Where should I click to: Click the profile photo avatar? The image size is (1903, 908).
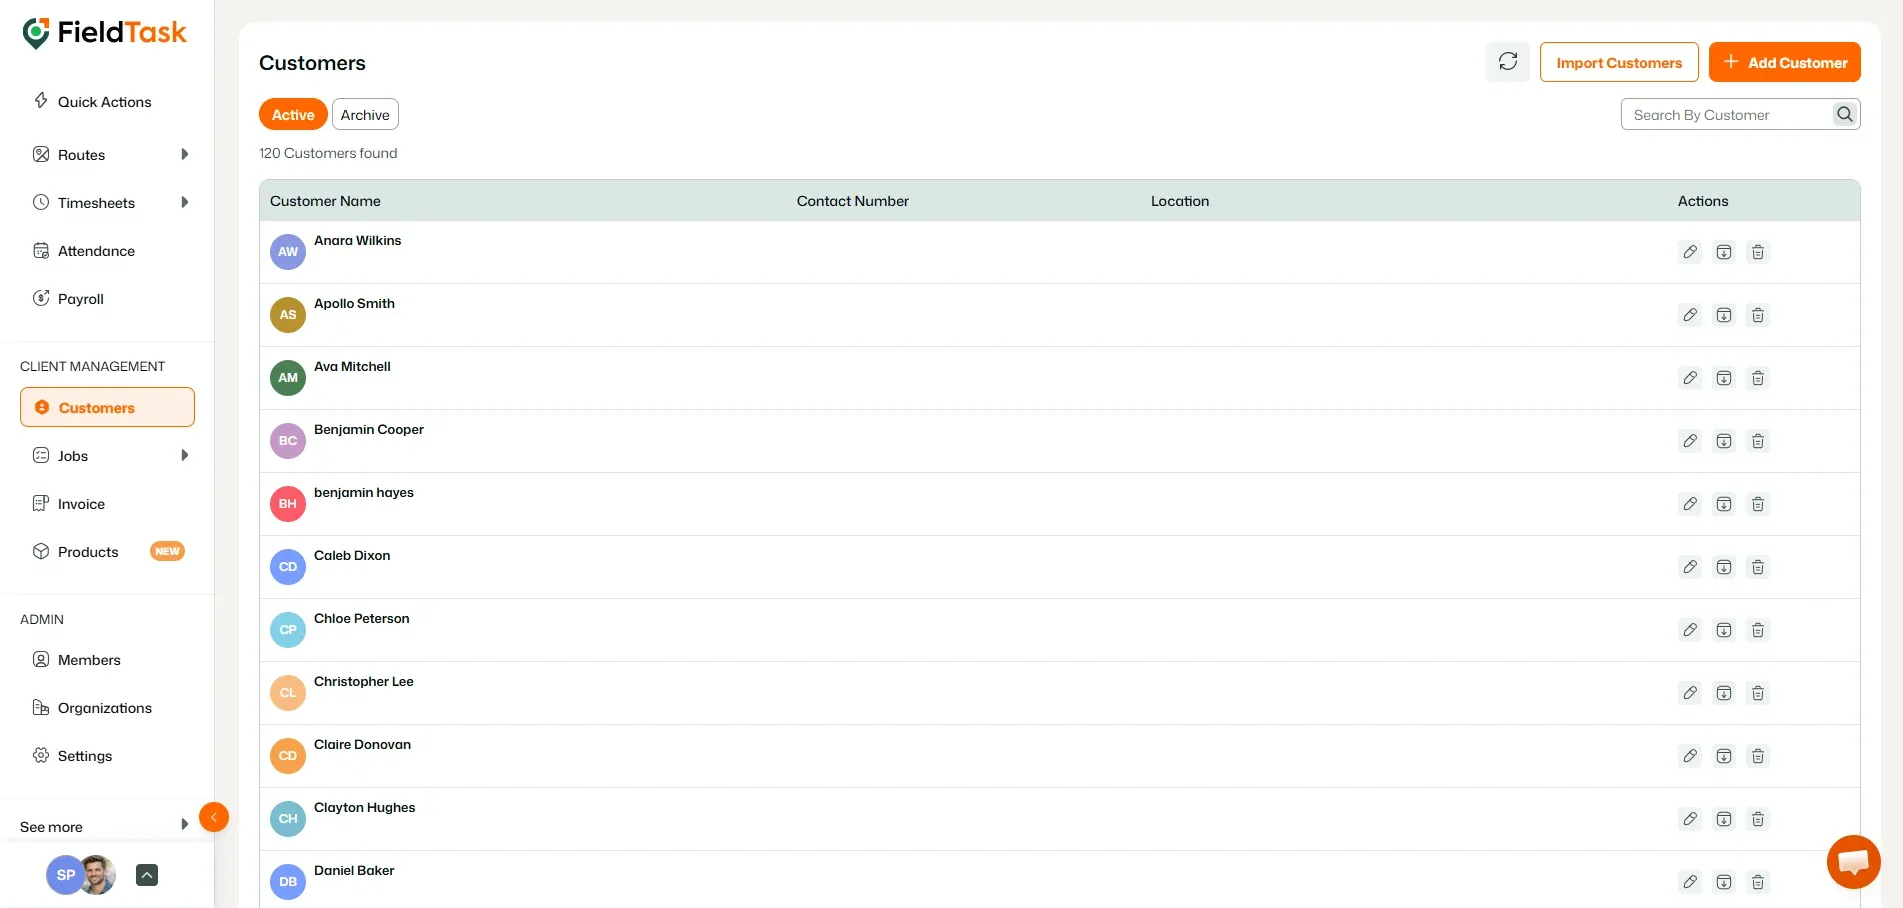(x=99, y=875)
